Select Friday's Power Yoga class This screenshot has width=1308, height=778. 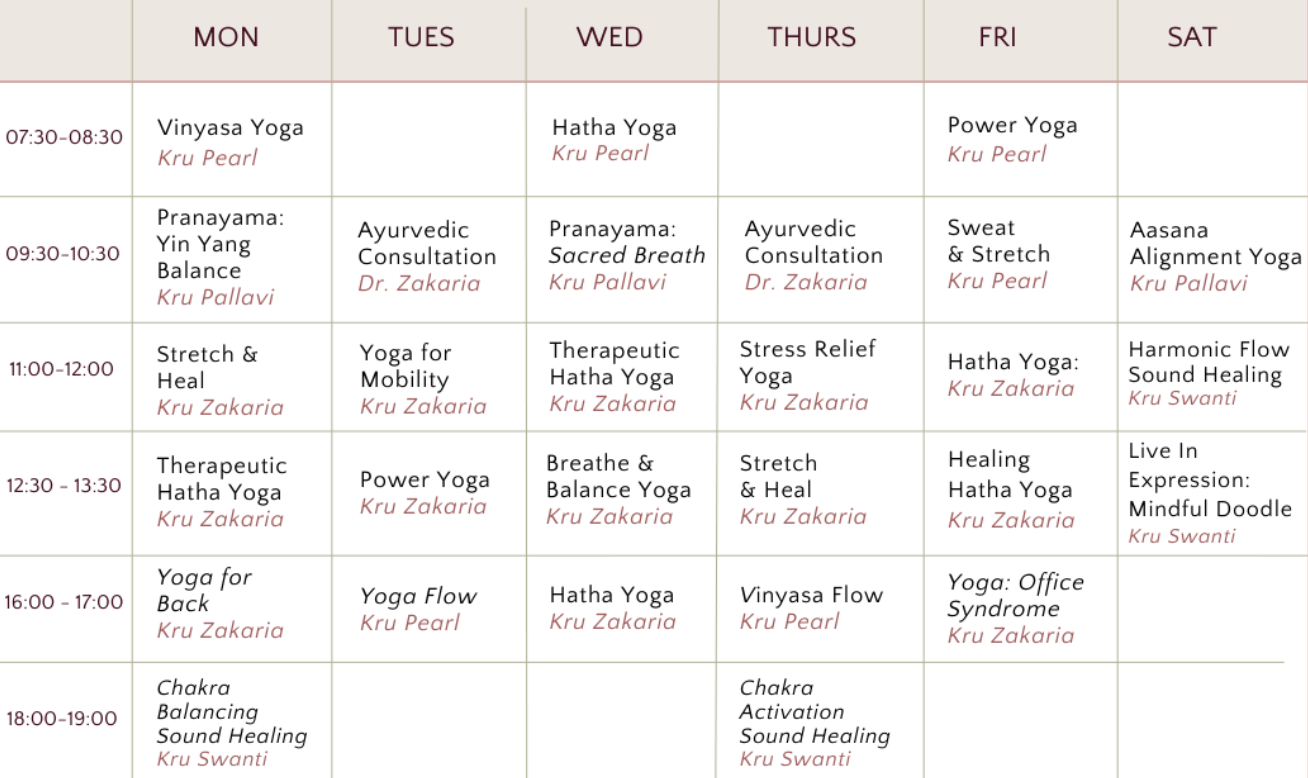coord(1012,126)
